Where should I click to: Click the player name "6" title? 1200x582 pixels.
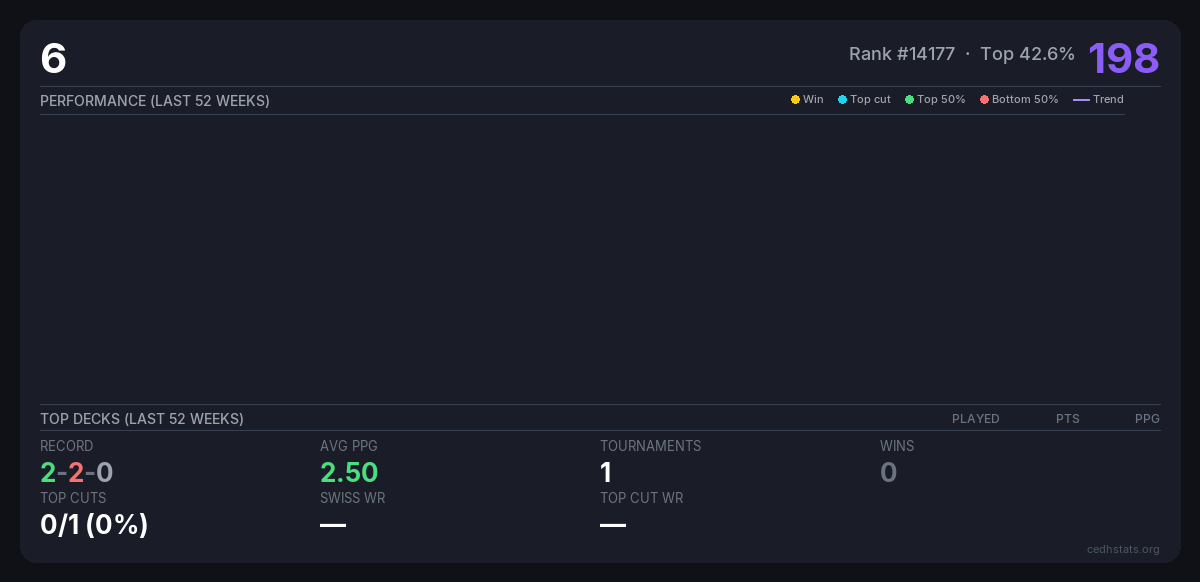pos(53,59)
